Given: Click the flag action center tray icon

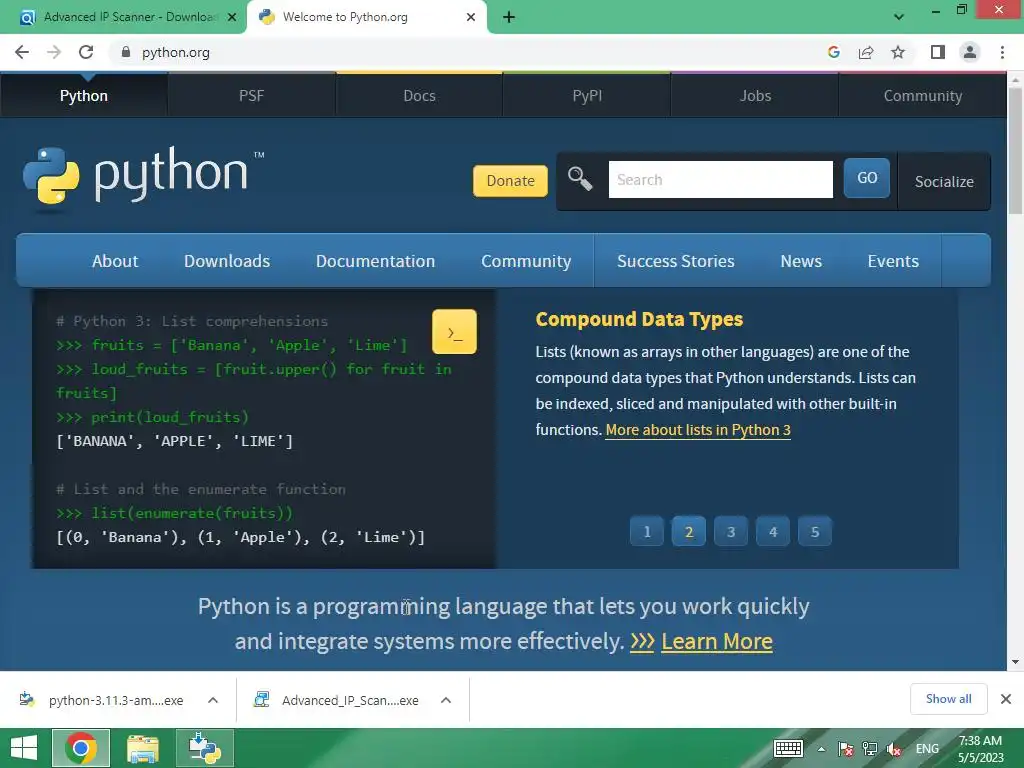Looking at the screenshot, I should click(846, 749).
